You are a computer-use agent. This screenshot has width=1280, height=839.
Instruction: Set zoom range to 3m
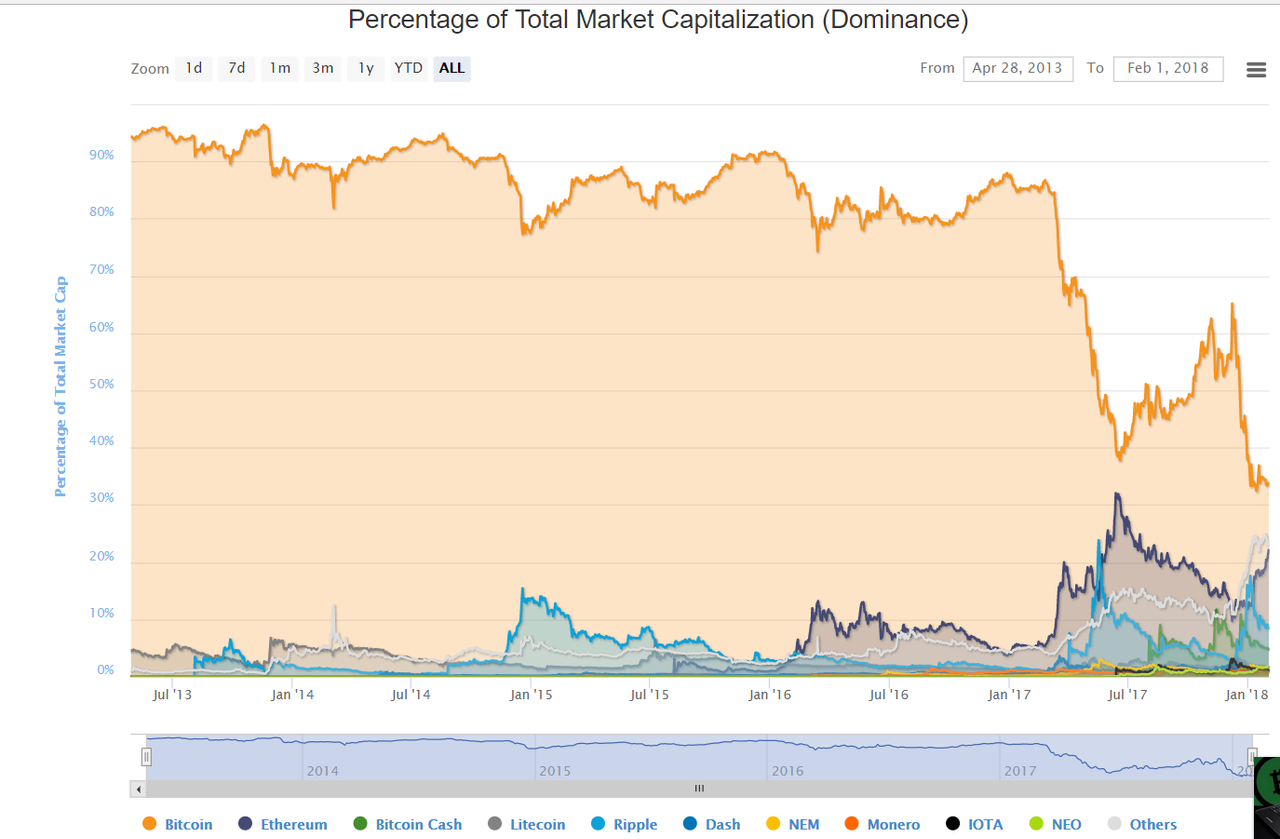coord(322,68)
